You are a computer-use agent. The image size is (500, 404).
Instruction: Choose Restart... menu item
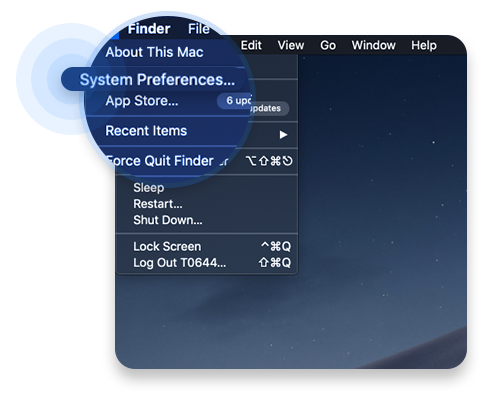coord(158,204)
